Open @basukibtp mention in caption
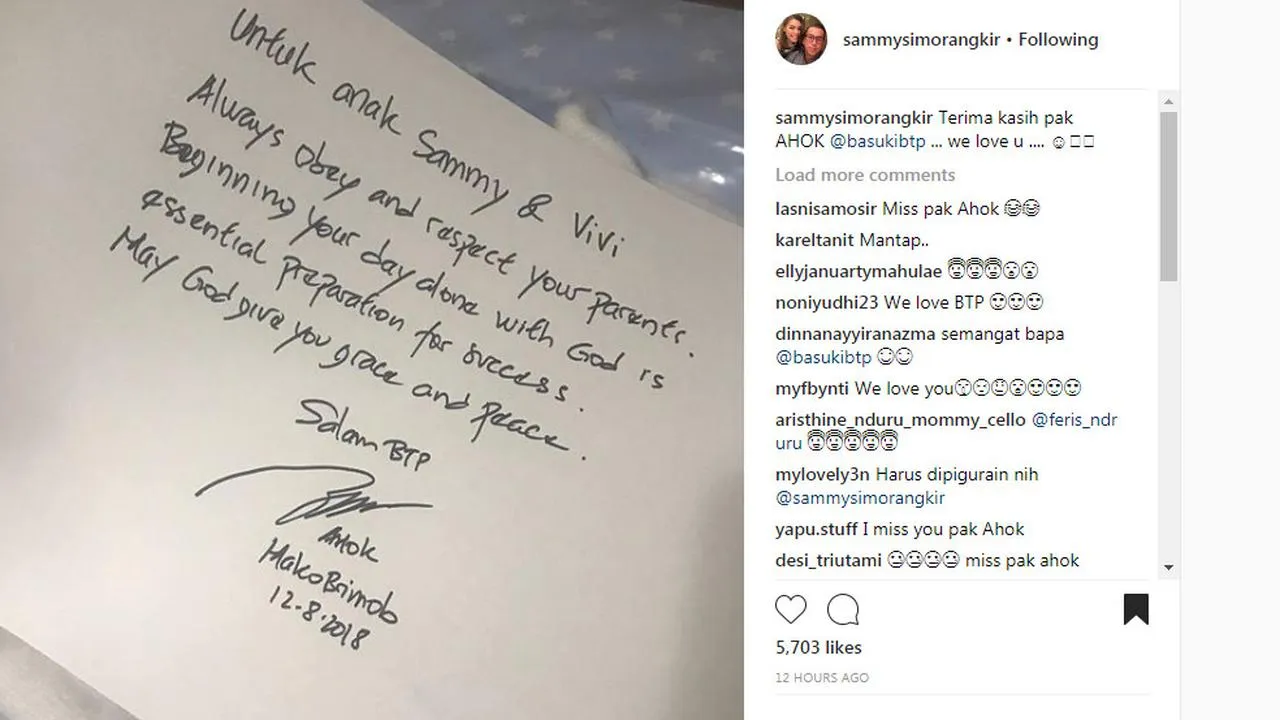 pyautogui.click(x=877, y=141)
